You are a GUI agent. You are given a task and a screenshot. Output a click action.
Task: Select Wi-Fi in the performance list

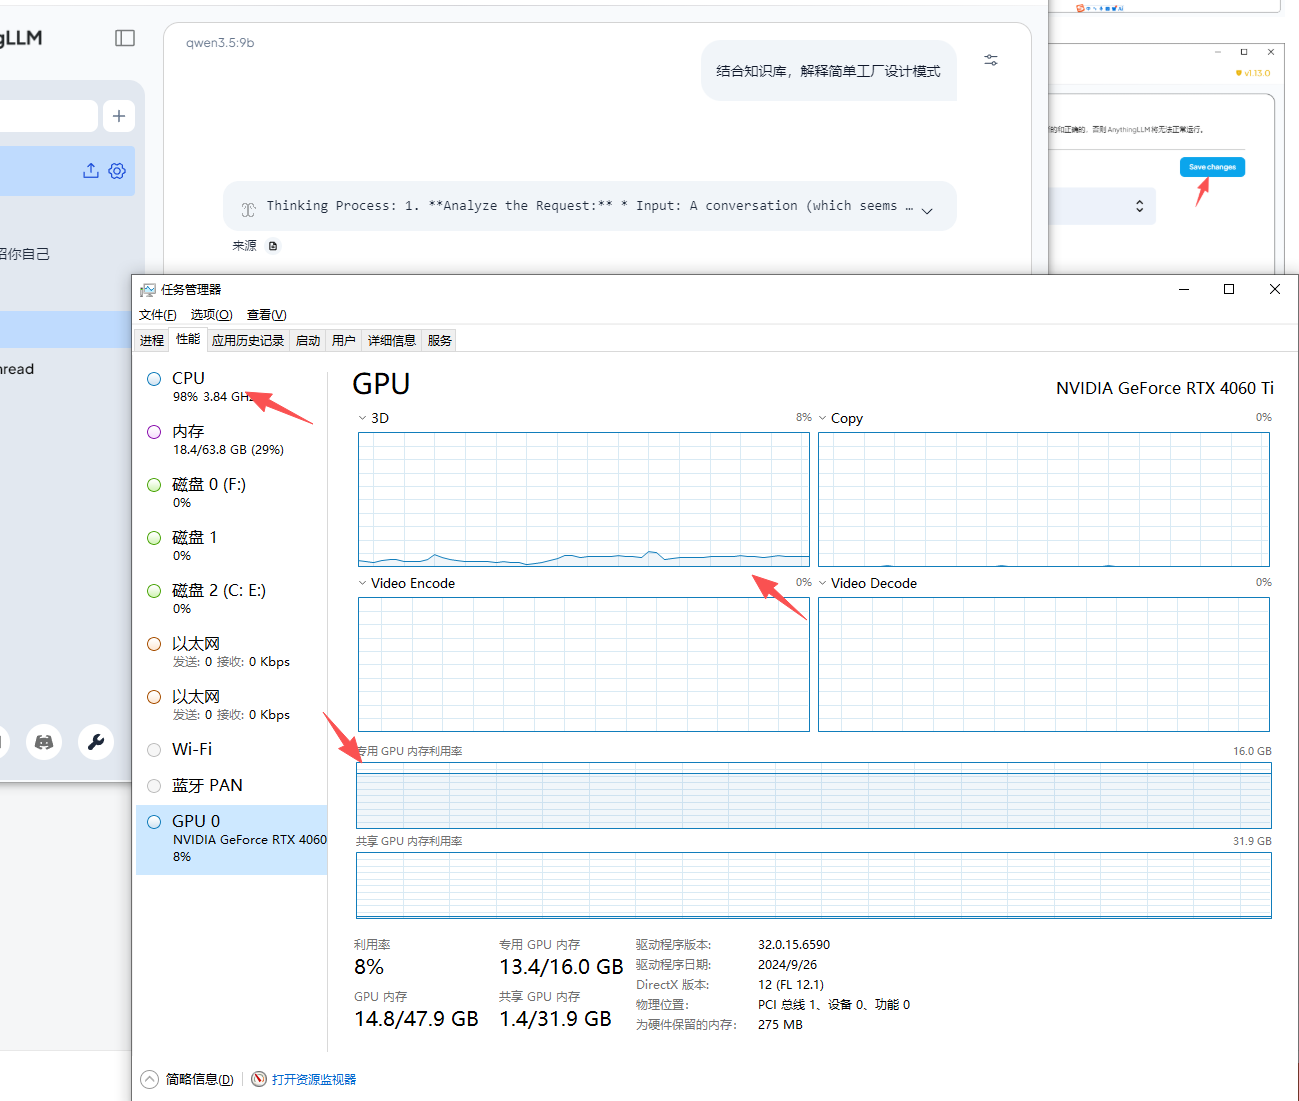point(232,749)
